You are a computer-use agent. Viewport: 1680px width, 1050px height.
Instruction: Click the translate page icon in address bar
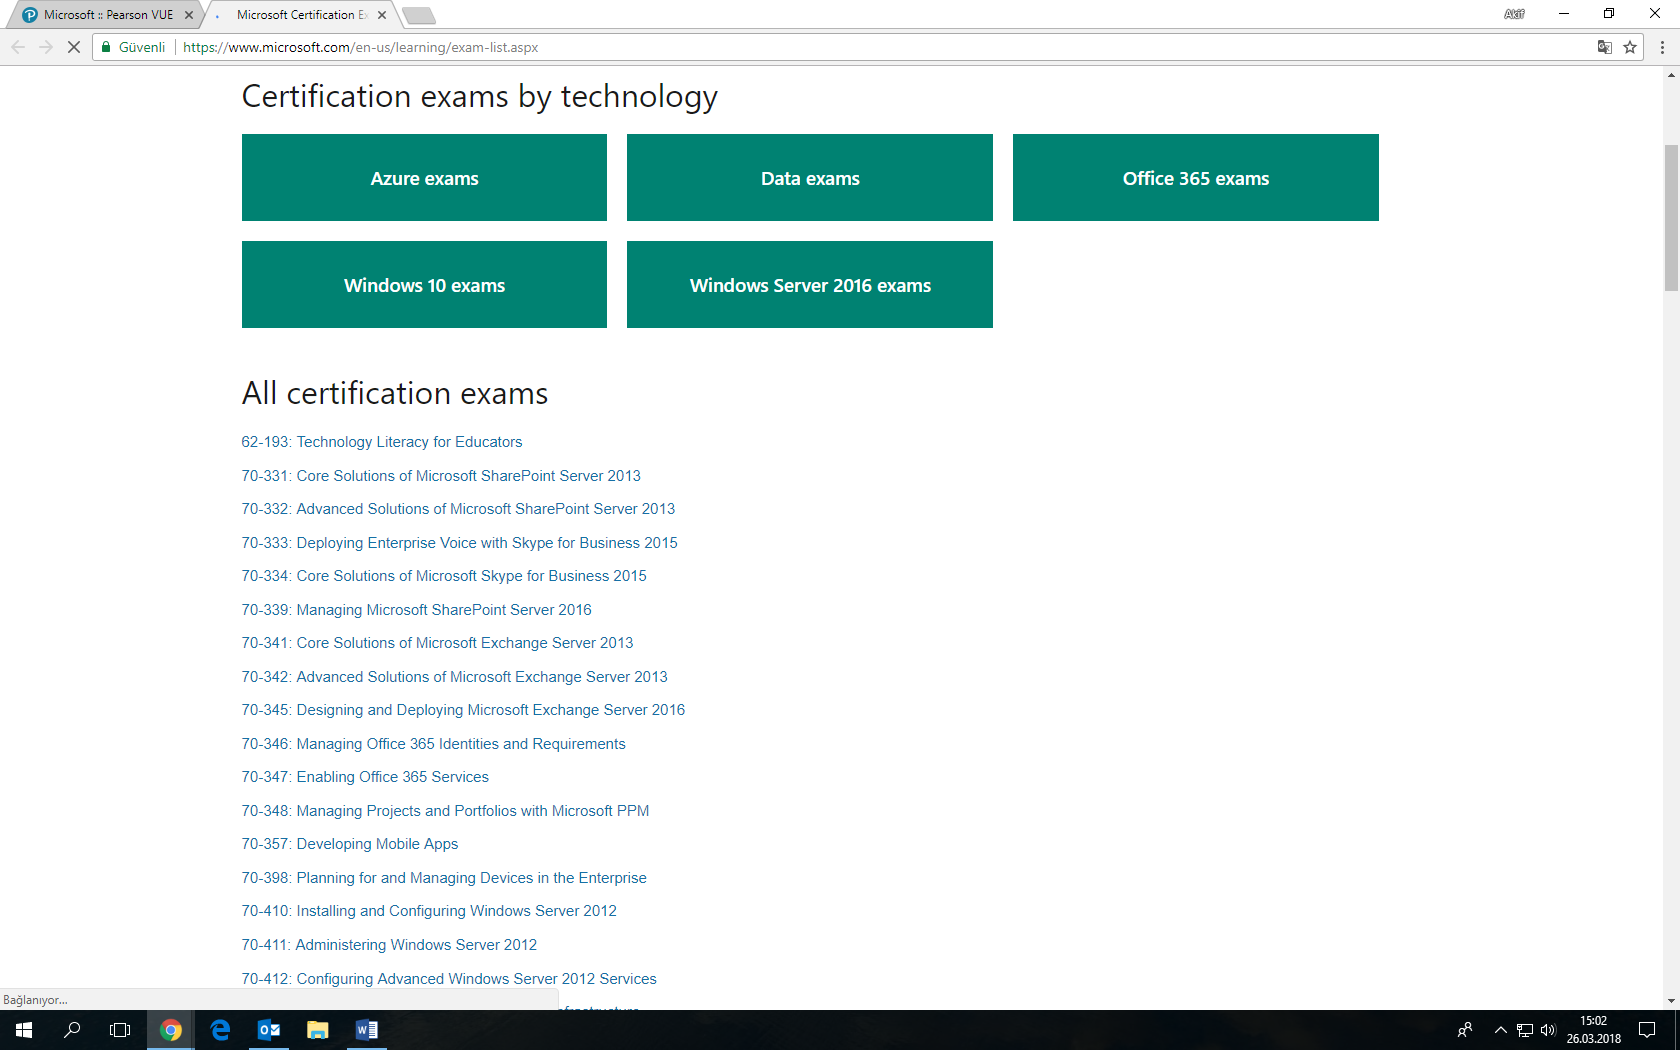[1605, 47]
